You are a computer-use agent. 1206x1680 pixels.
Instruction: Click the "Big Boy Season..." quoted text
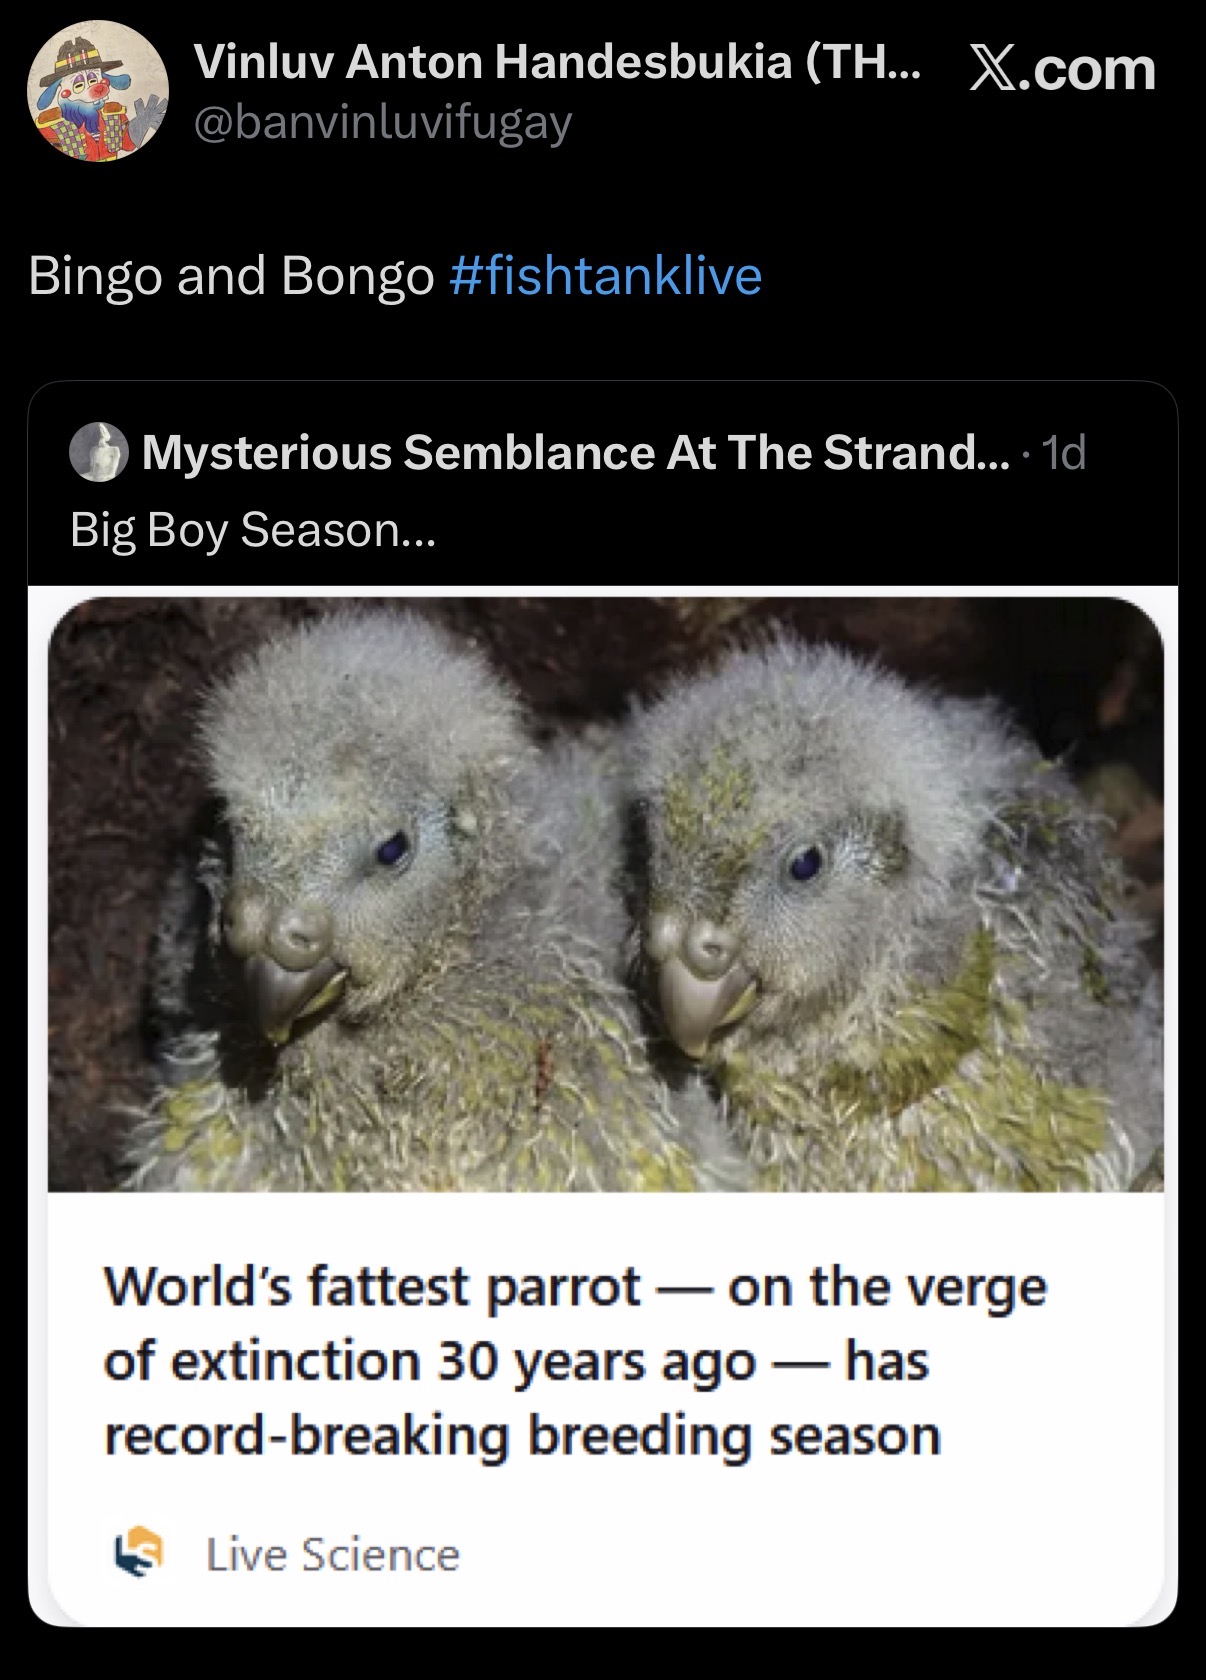coord(253,529)
